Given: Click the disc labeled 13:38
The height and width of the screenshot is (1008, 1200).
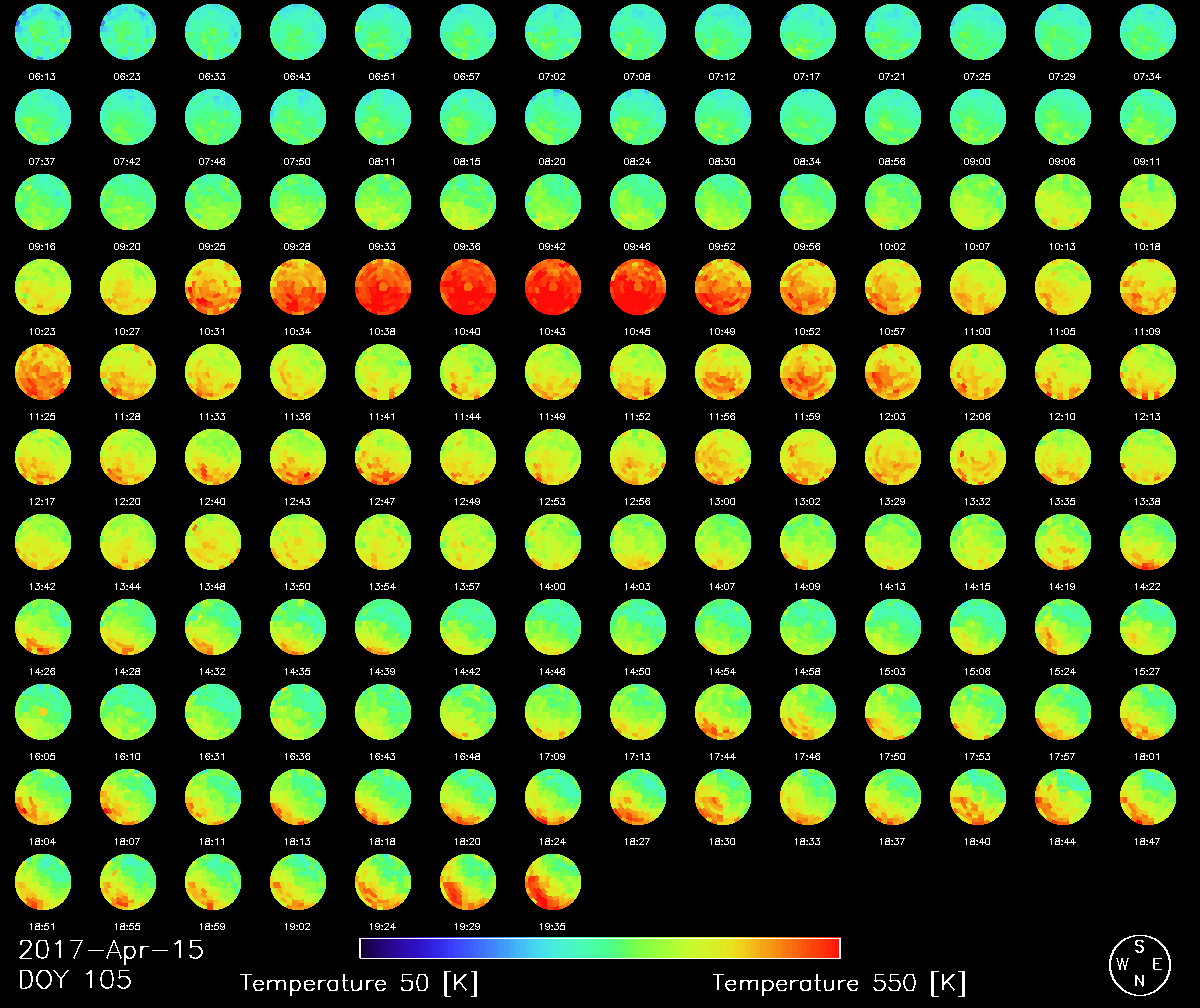Looking at the screenshot, I should pos(1148,457).
